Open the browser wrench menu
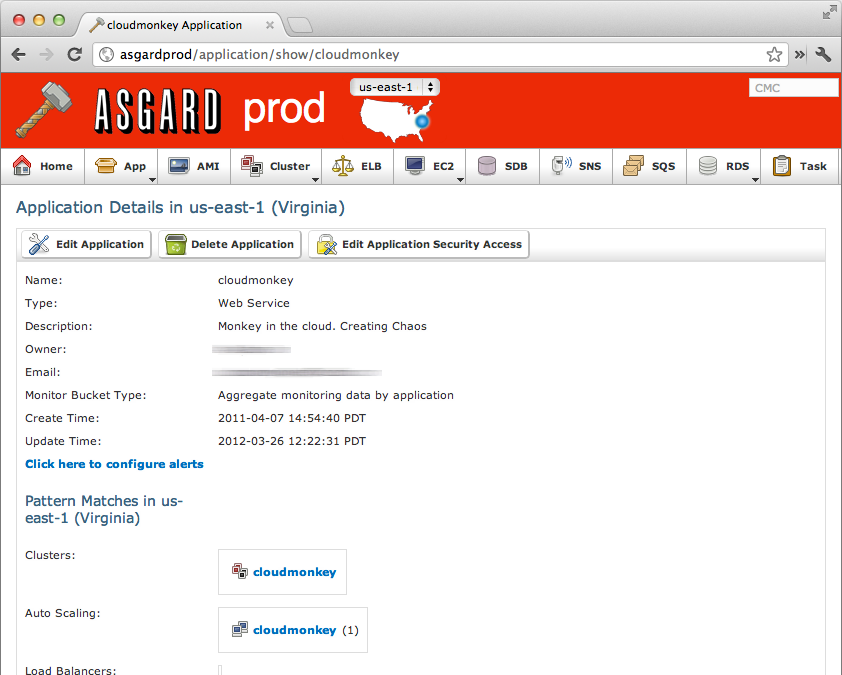Viewport: 842px width, 675px height. coord(823,54)
